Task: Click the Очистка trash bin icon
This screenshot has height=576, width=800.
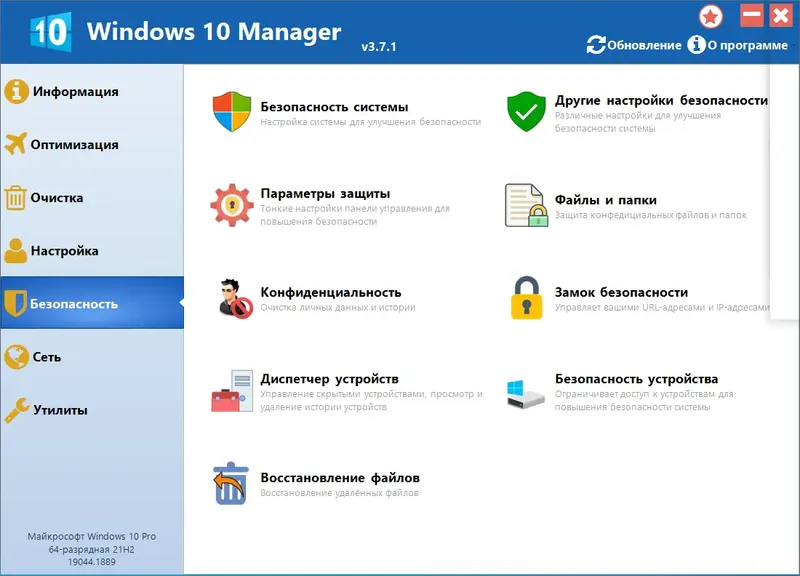Action: tap(15, 198)
